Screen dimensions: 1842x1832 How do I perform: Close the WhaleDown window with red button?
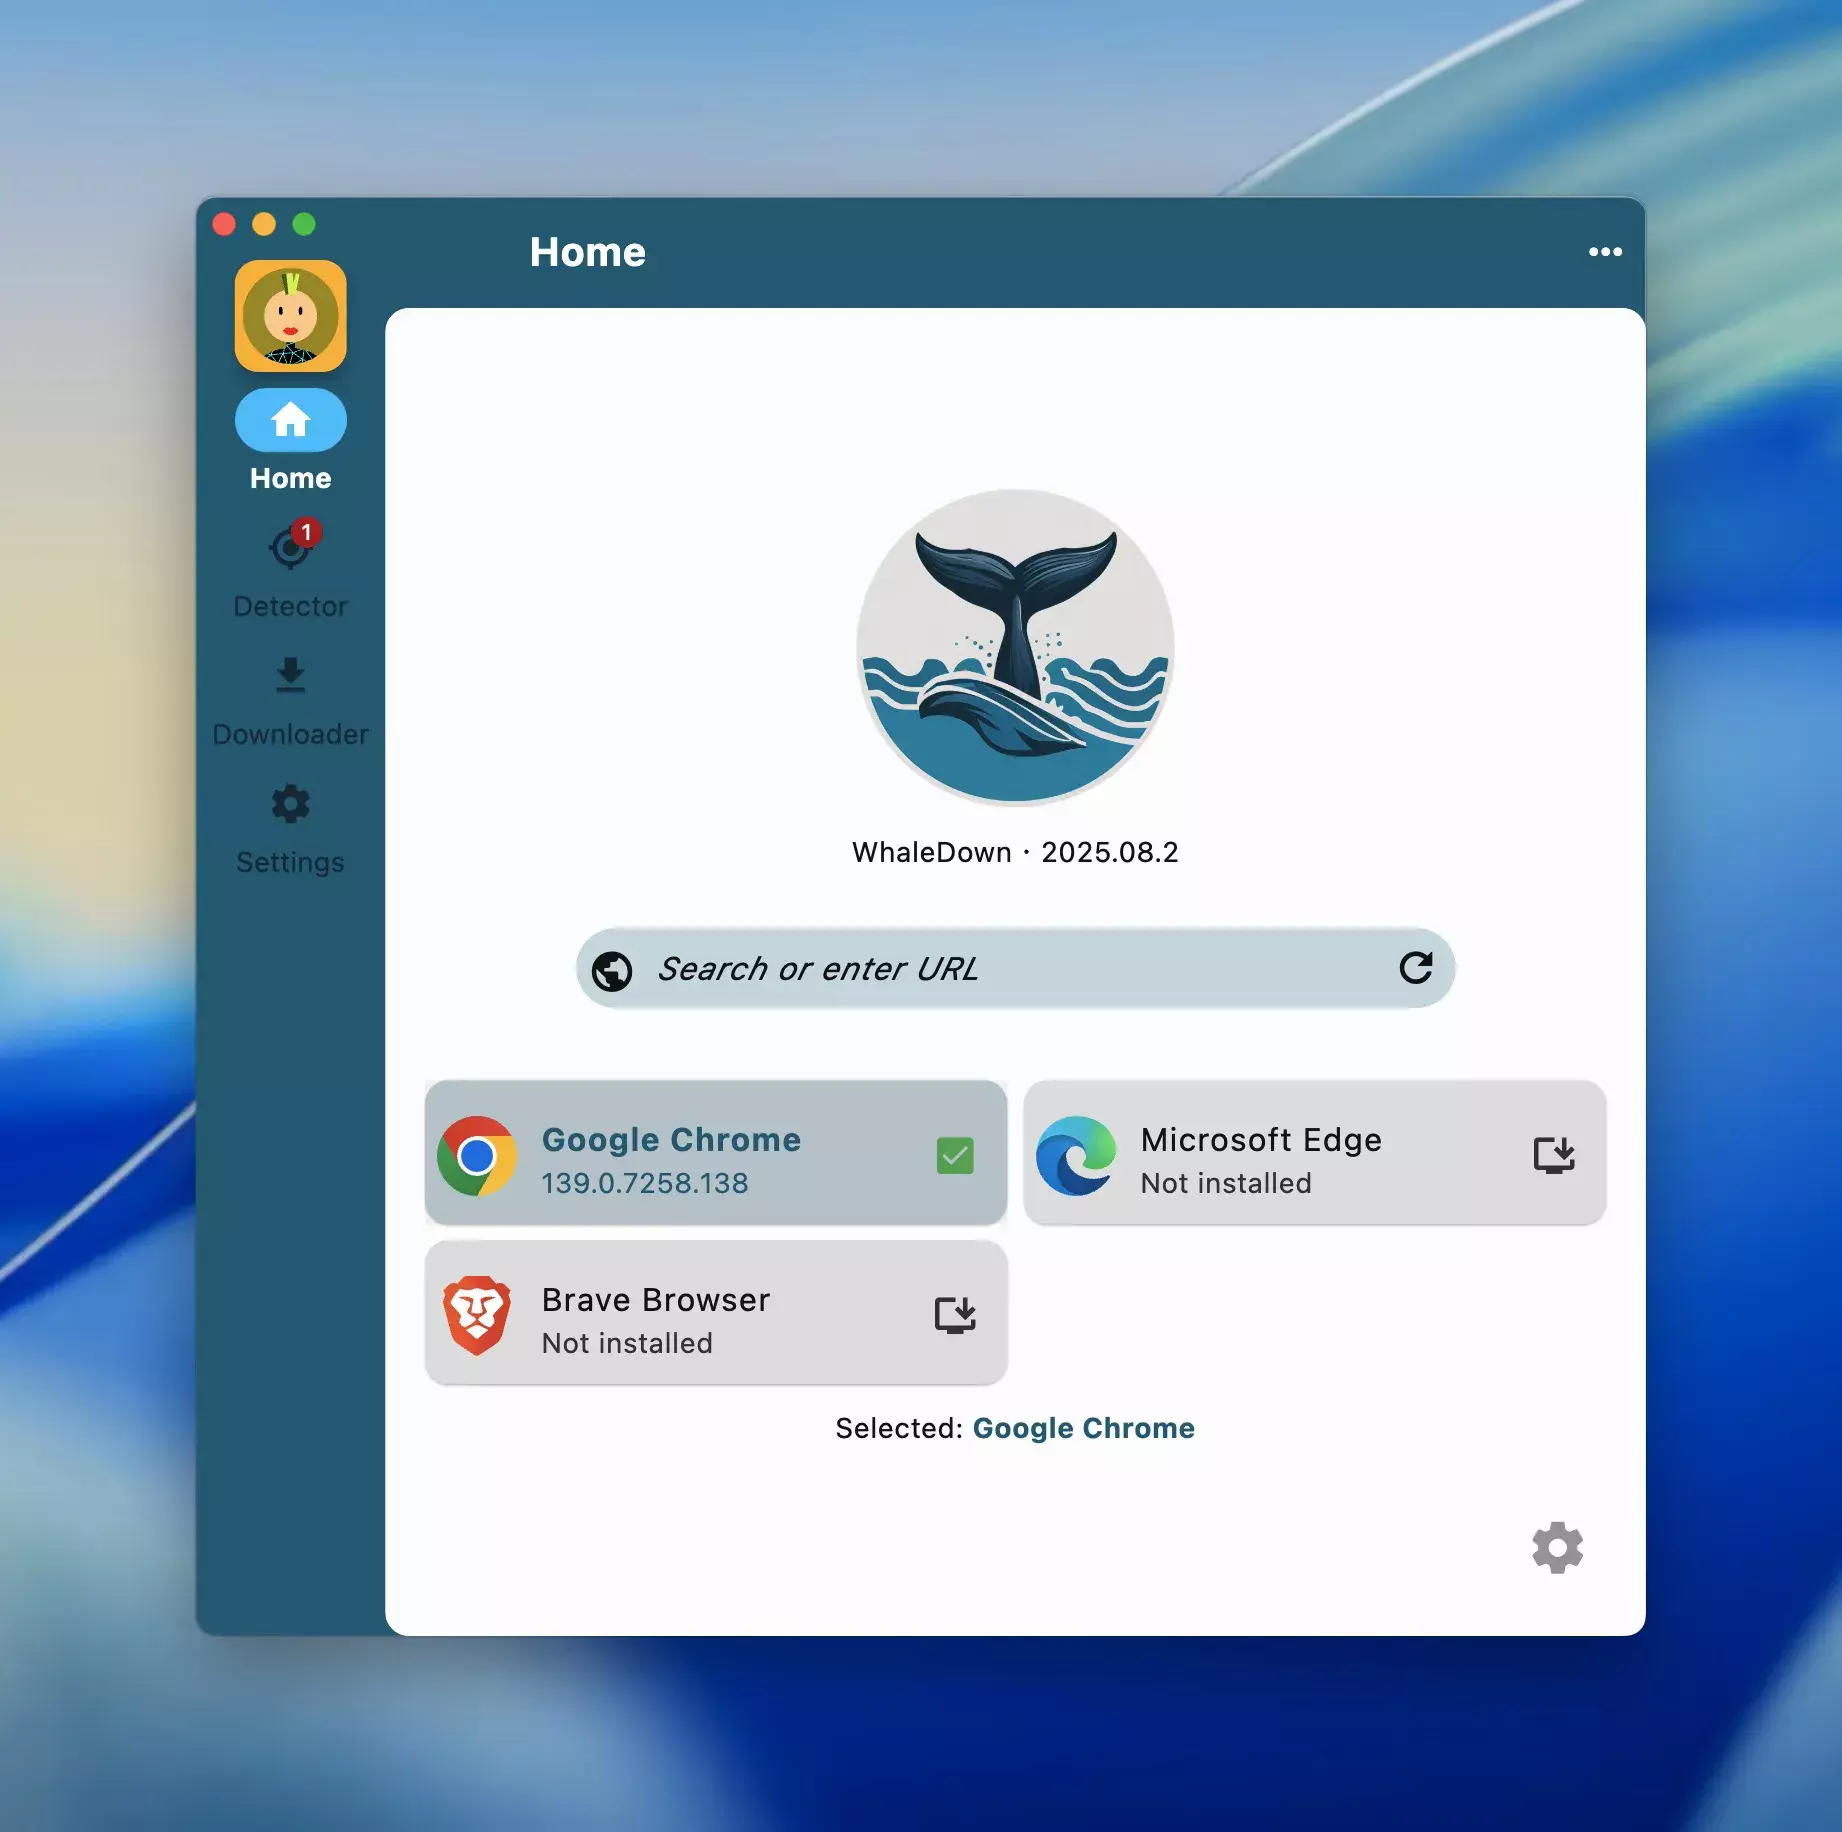[224, 224]
